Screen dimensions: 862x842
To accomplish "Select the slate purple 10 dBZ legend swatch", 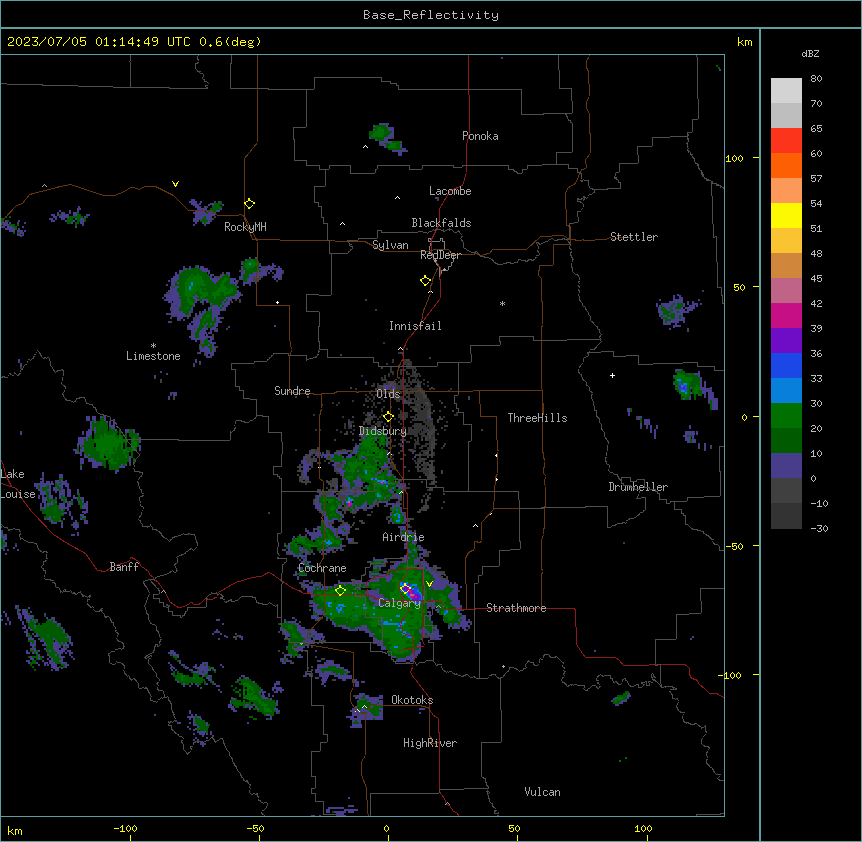I will [786, 466].
